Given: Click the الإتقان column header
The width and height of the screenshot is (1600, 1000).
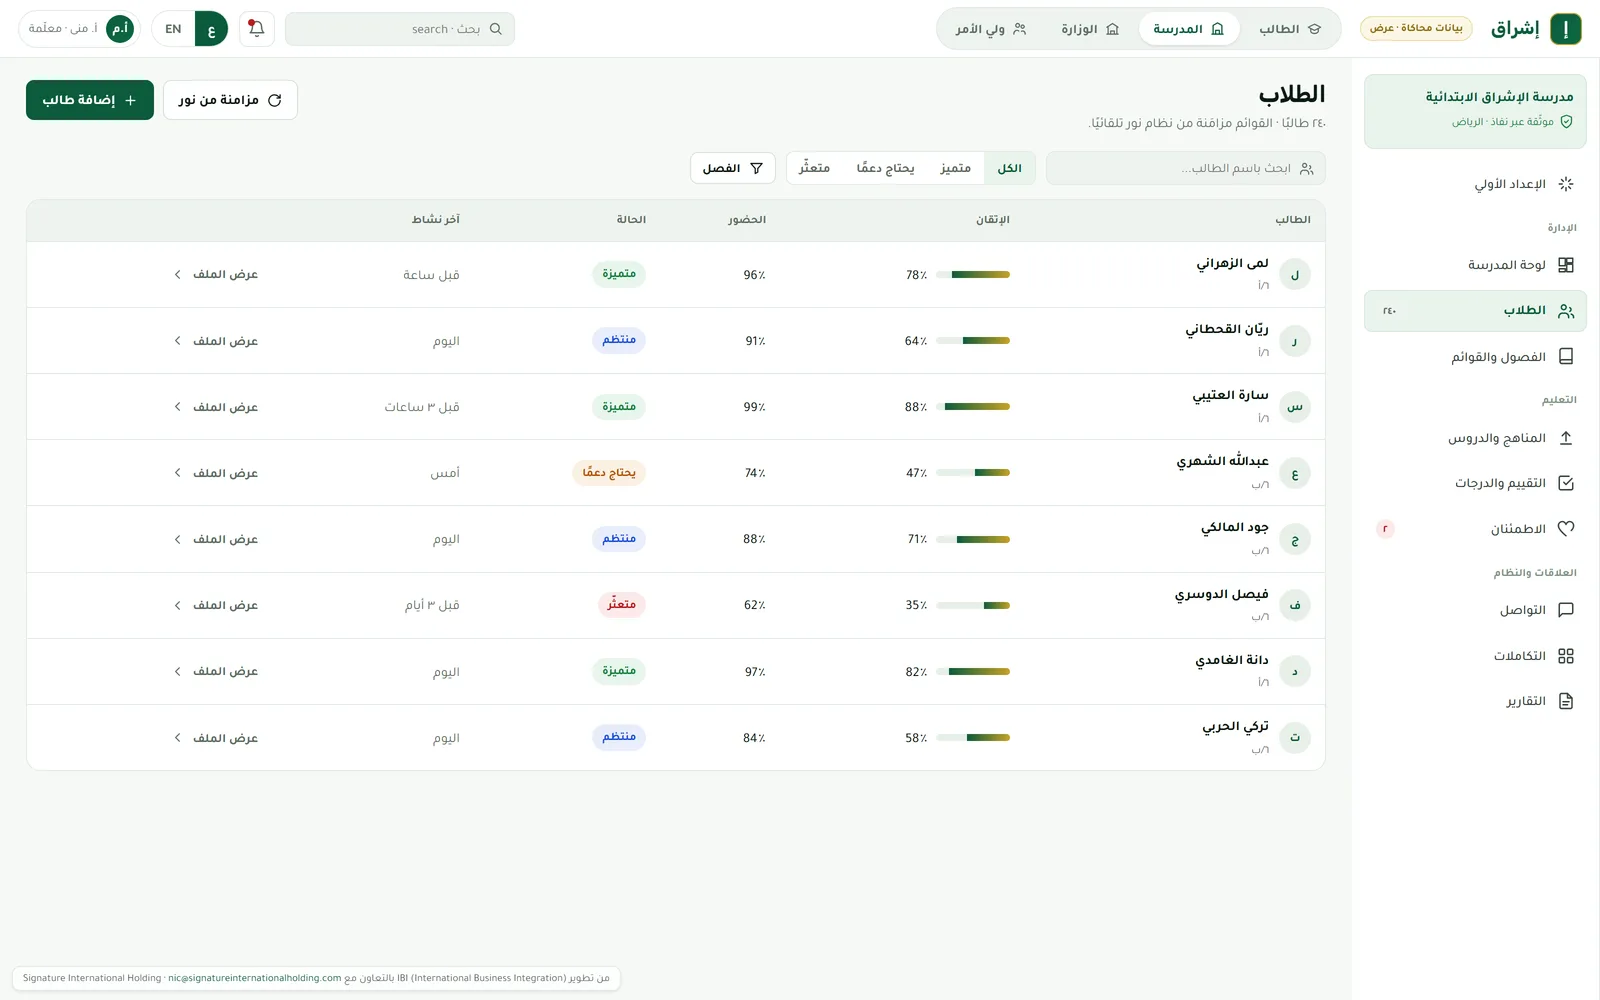Looking at the screenshot, I should point(993,219).
